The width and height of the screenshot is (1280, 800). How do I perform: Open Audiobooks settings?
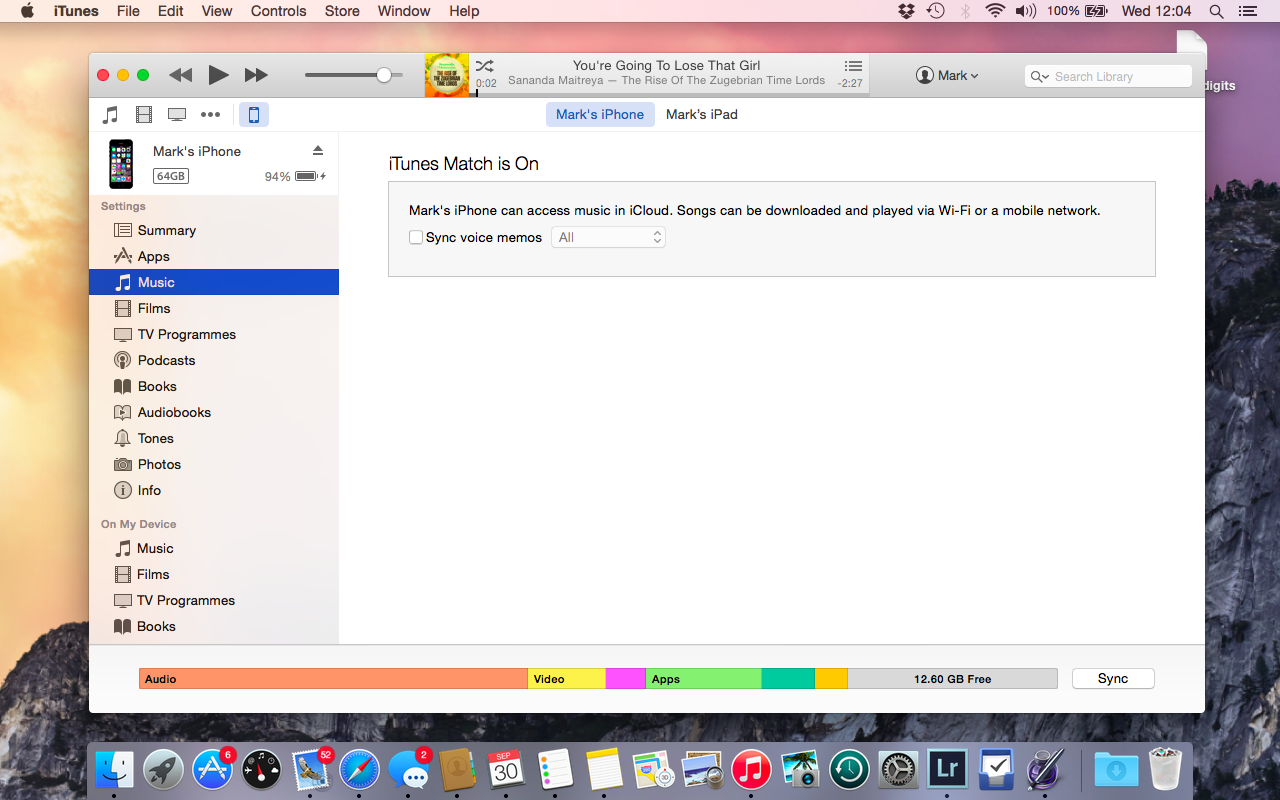coord(214,412)
